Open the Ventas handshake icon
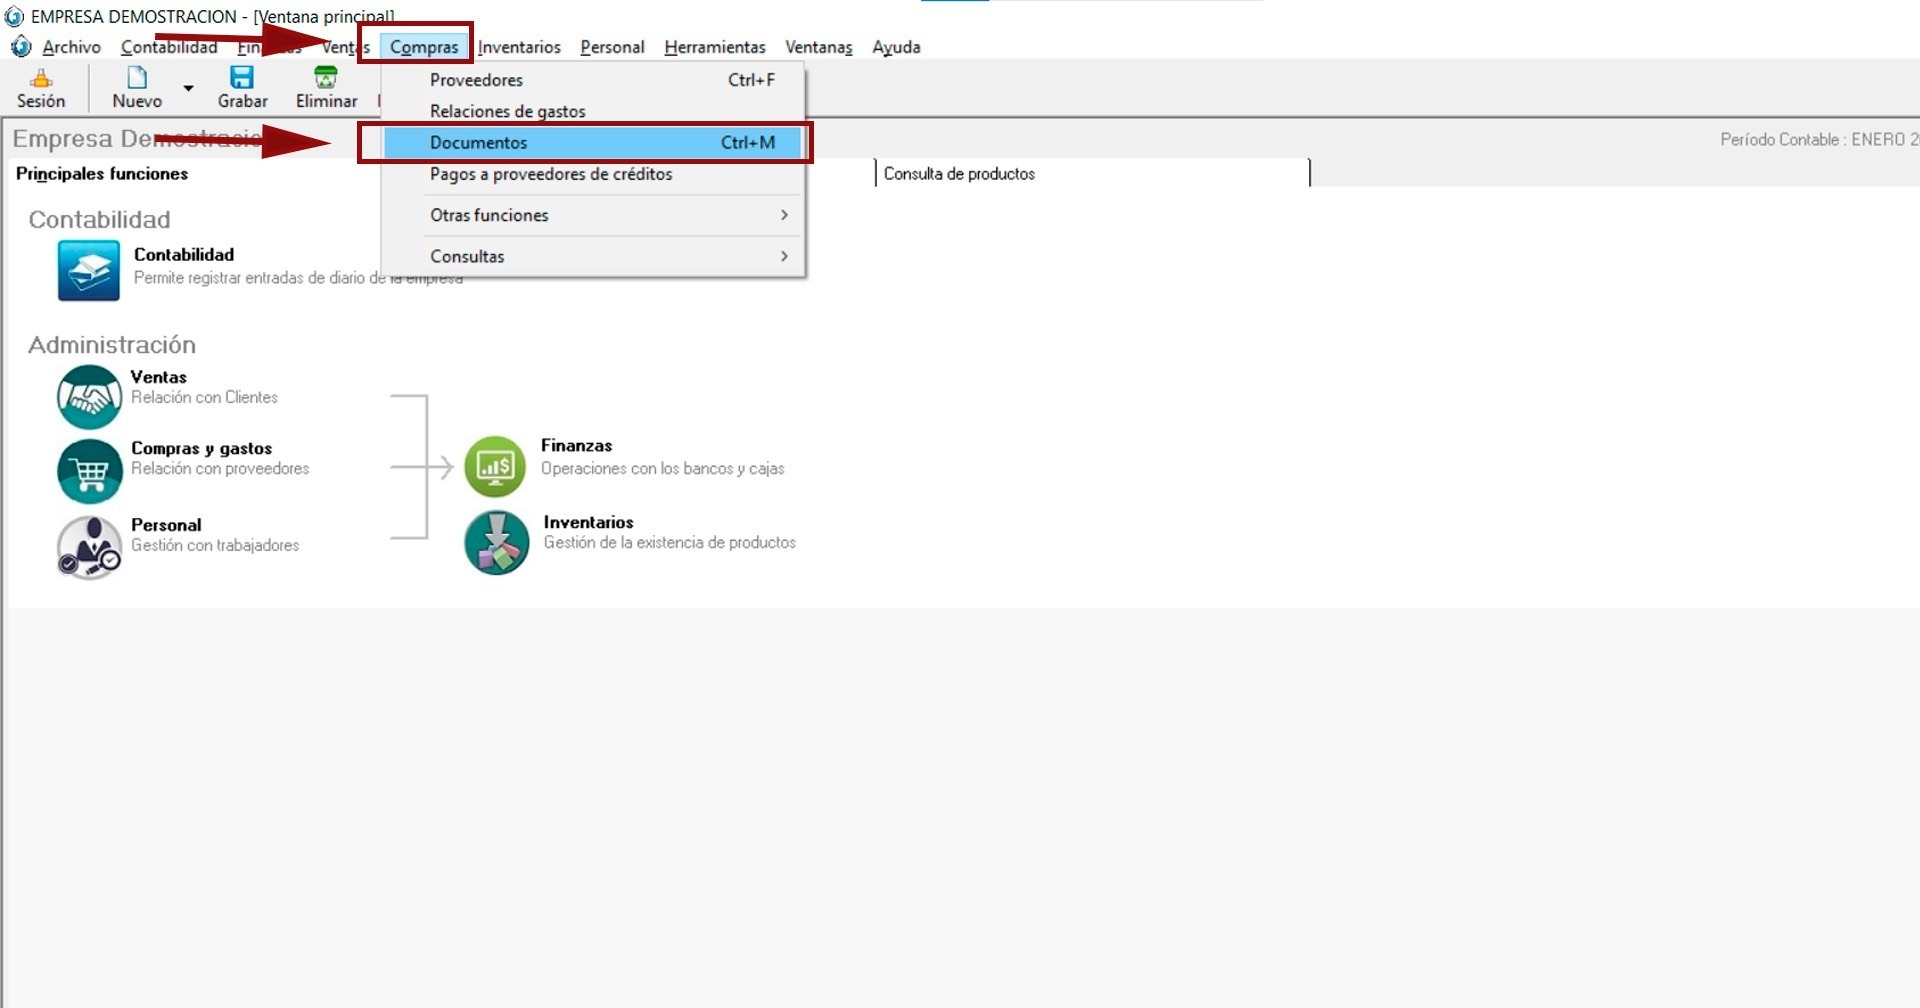 tap(89, 396)
